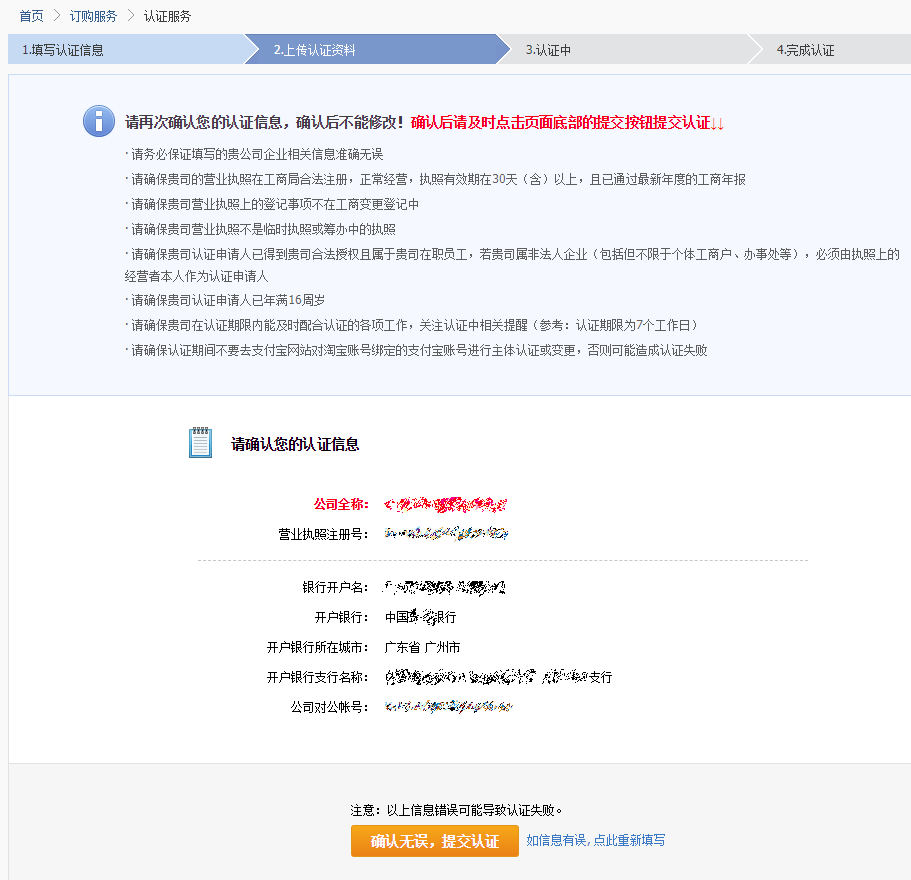Go to 首页 in the breadcrumb
This screenshot has height=880, width=911.
[31, 16]
